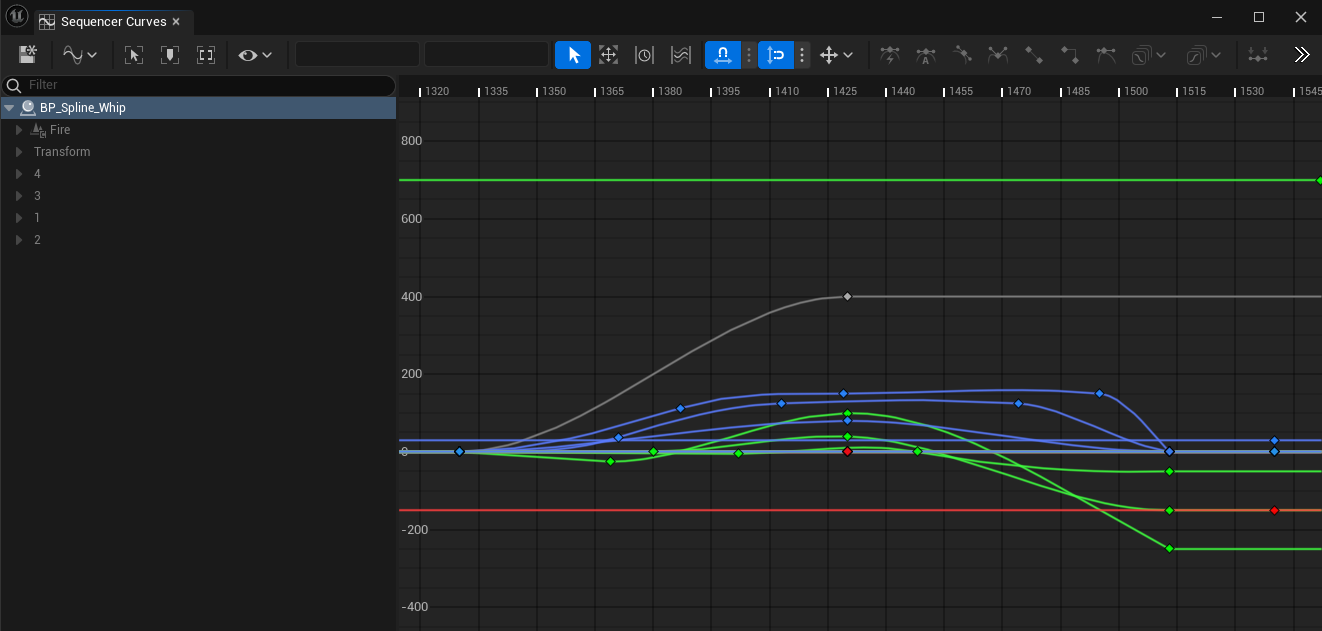Select the Sequencer Curves tab

tap(112, 21)
